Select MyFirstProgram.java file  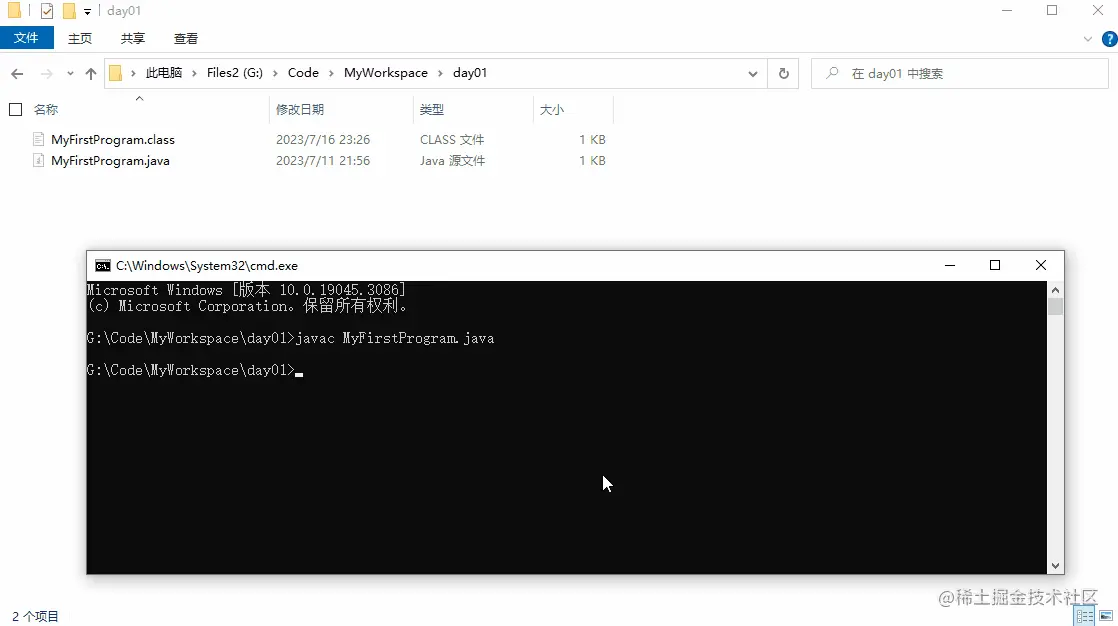click(110, 160)
